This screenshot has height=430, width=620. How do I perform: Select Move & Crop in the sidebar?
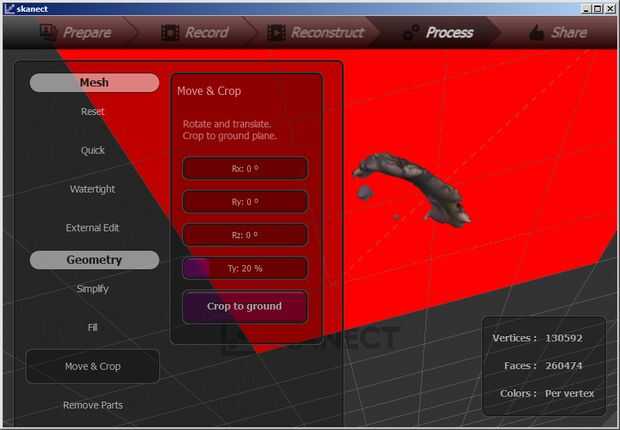pyautogui.click(x=93, y=366)
